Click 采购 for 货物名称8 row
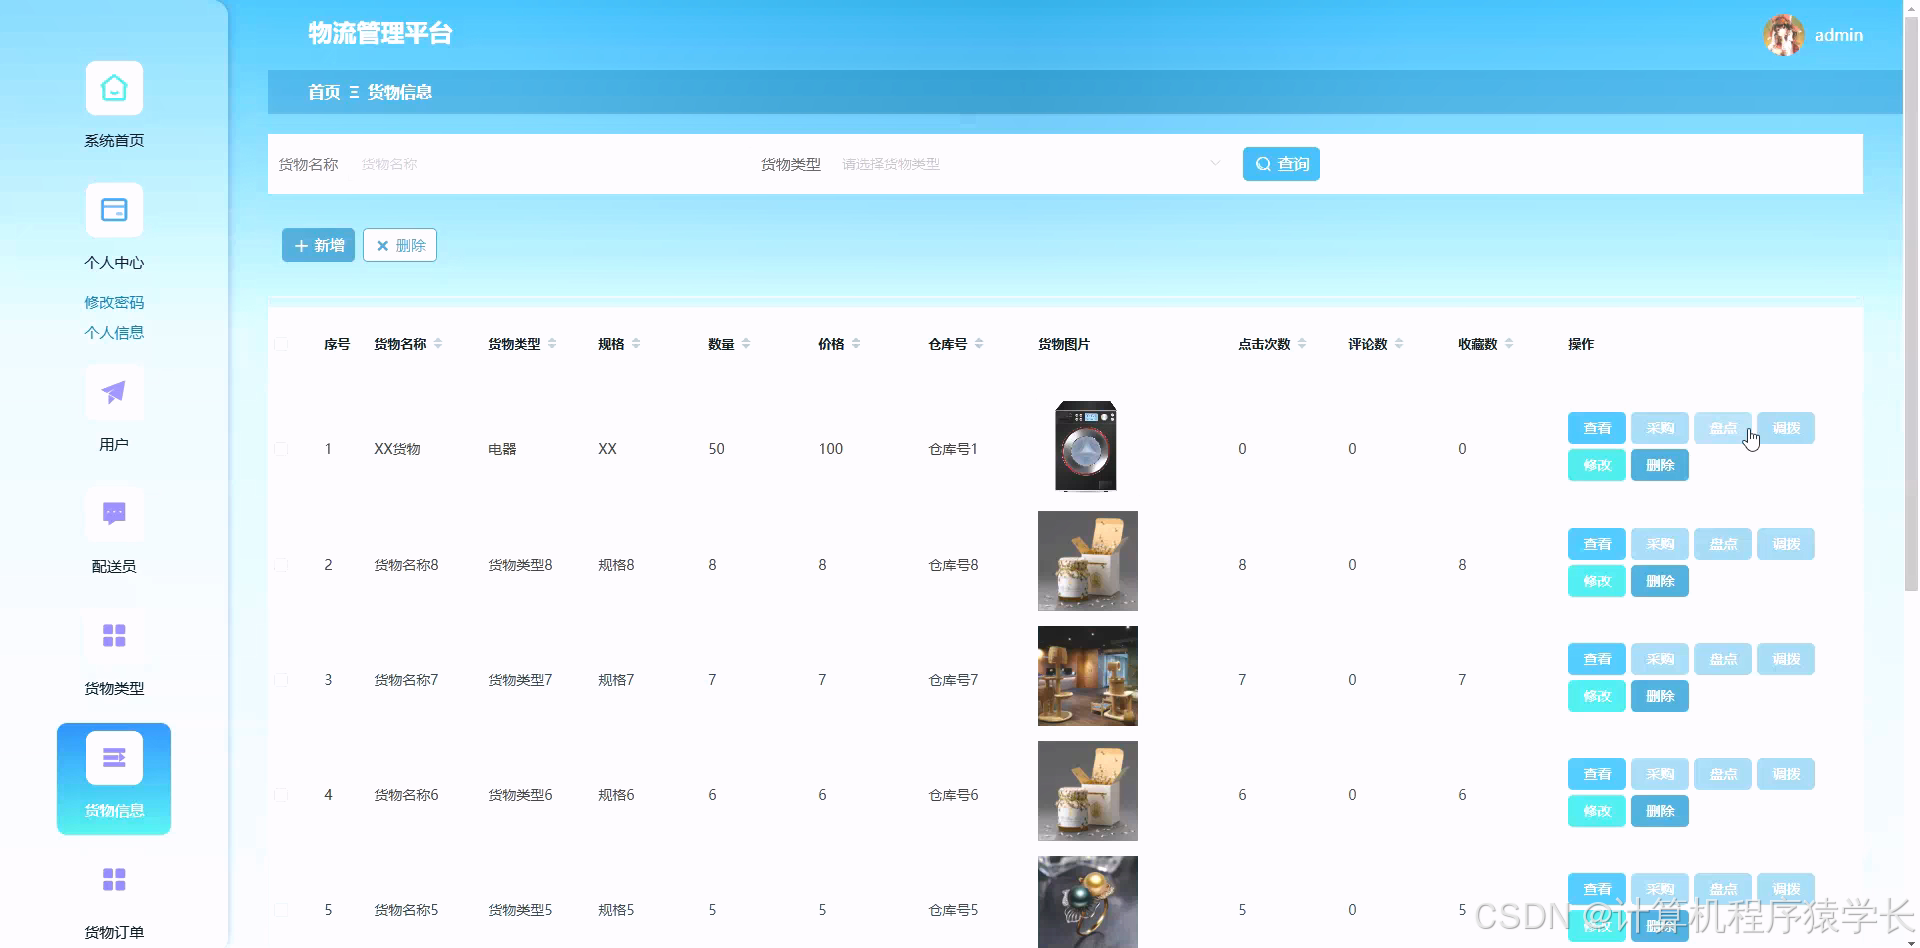 [x=1660, y=544]
